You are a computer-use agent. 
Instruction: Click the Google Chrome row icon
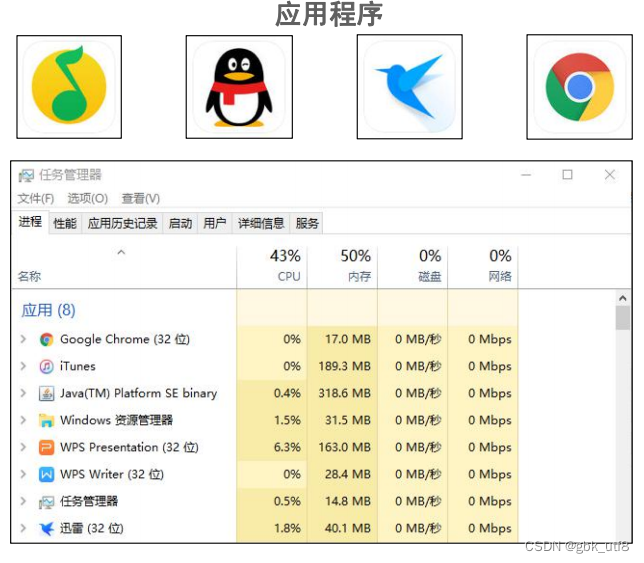pyautogui.click(x=46, y=340)
